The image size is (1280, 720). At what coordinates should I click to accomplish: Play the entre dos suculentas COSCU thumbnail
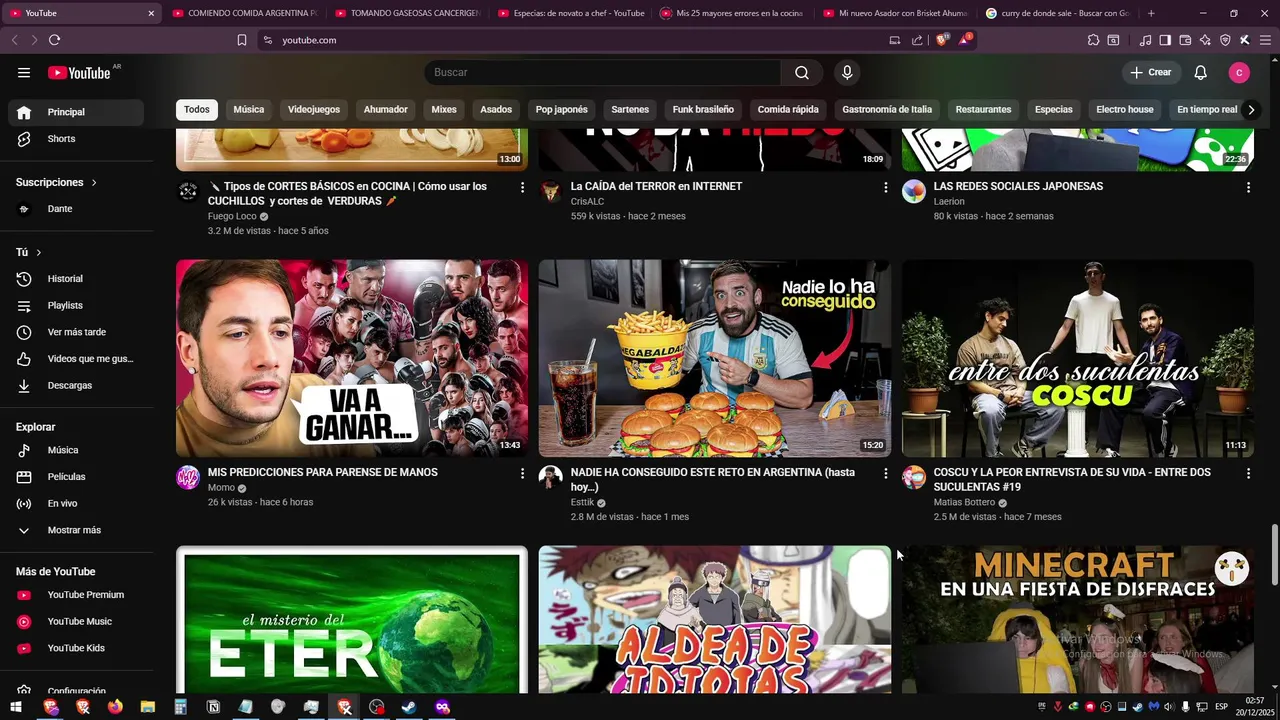(x=1078, y=358)
